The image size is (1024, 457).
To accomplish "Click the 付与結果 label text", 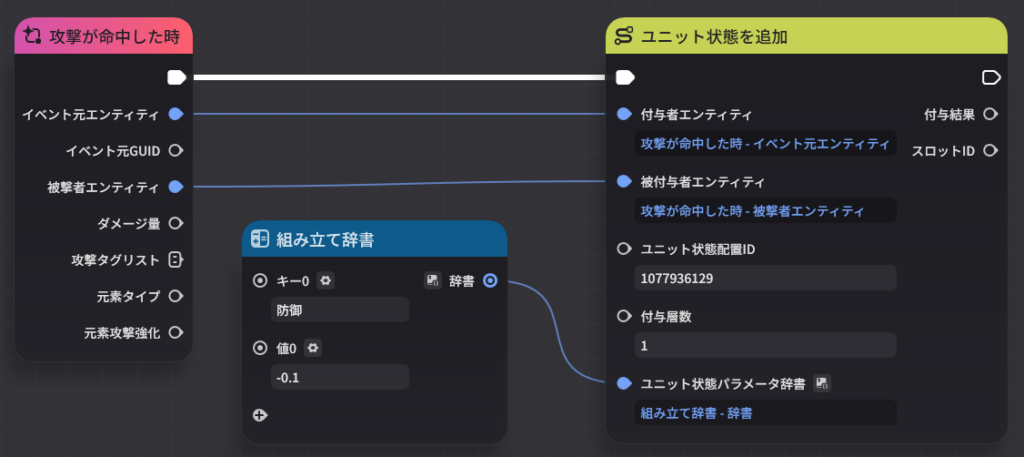I will click(x=950, y=115).
